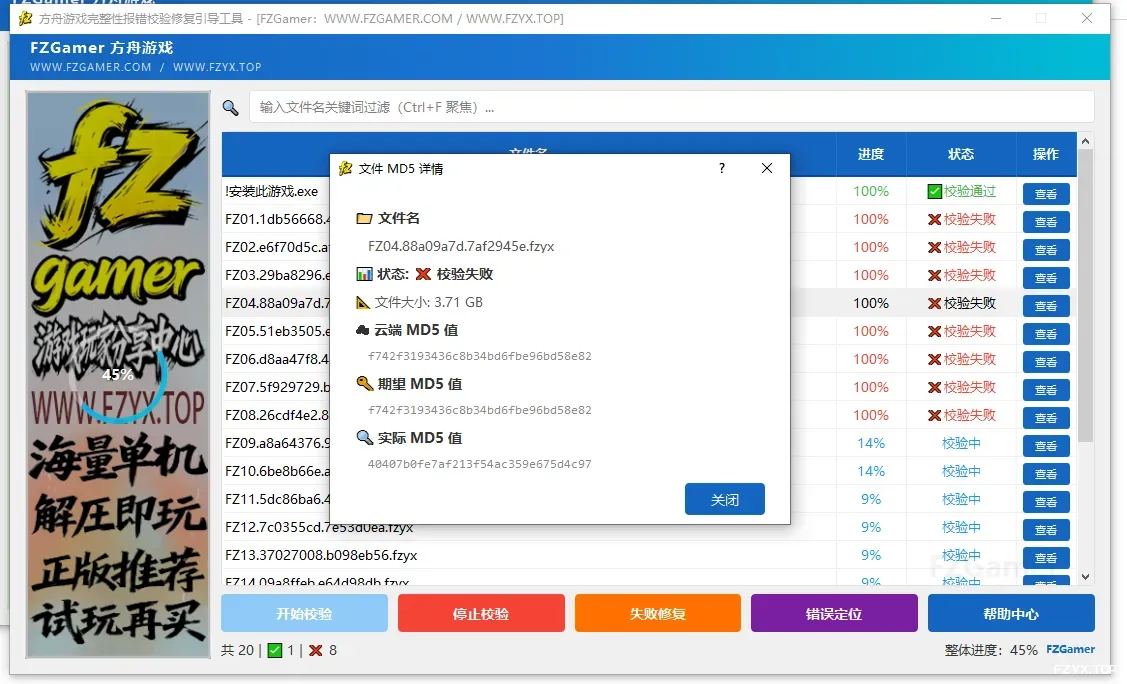Click the orange 失败修复 button
The height and width of the screenshot is (684, 1127).
[x=658, y=614]
